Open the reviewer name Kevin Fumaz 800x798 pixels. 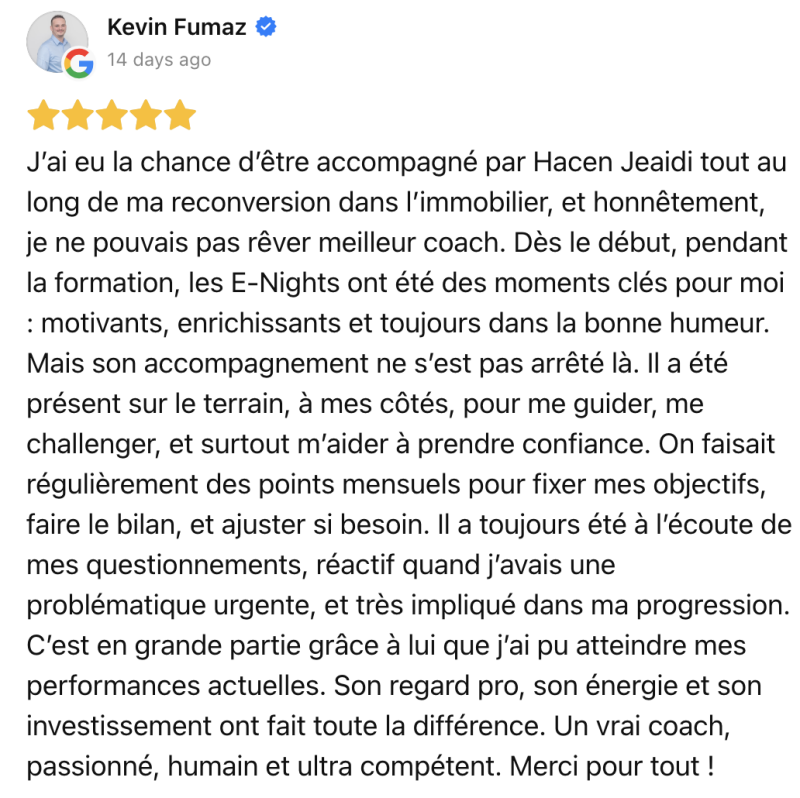coord(176,28)
